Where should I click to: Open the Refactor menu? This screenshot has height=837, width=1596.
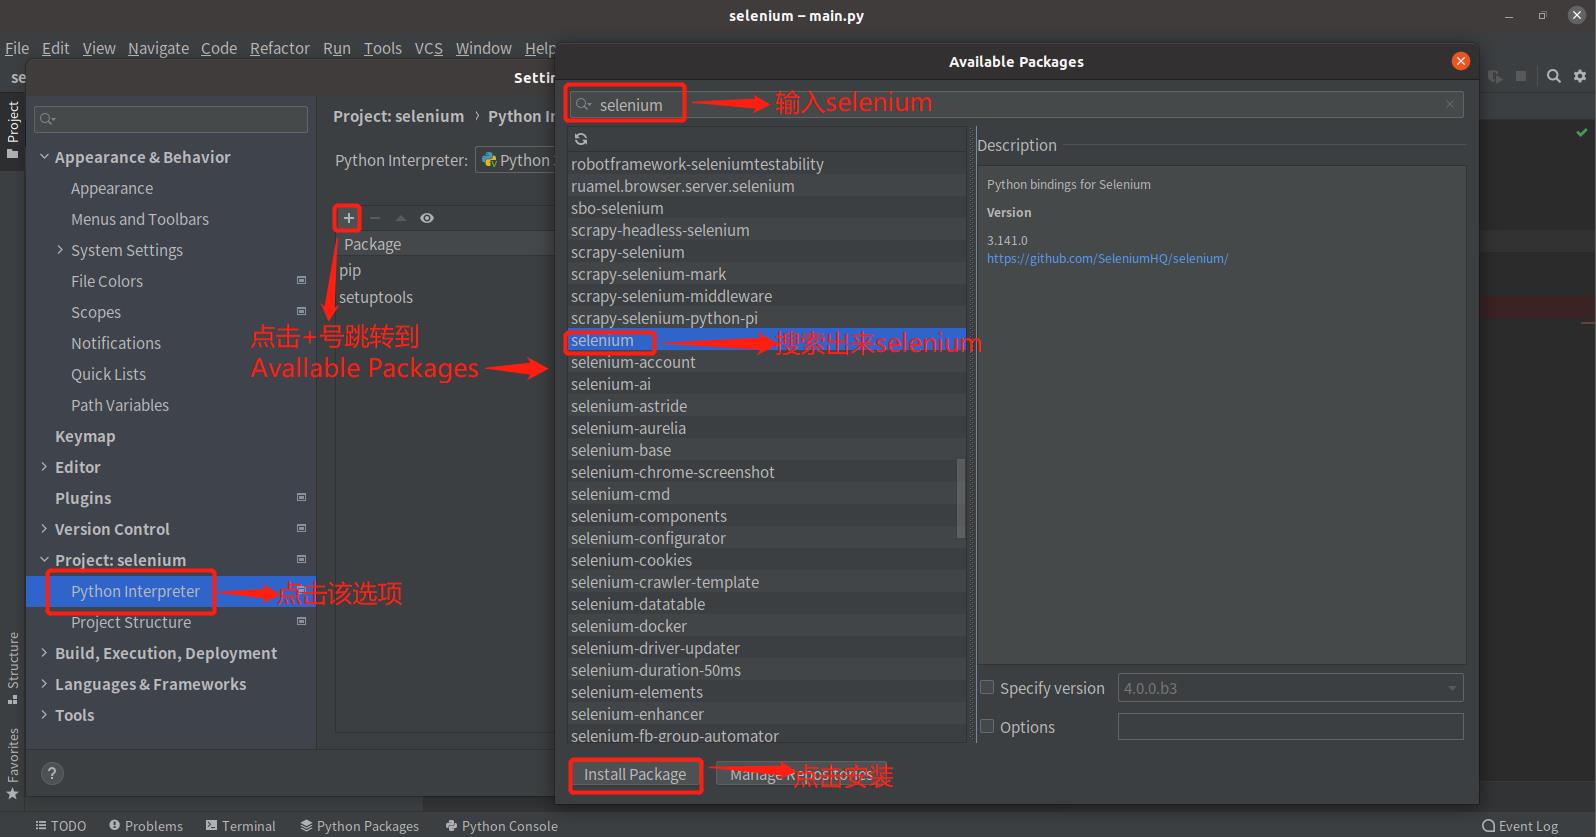pyautogui.click(x=280, y=48)
